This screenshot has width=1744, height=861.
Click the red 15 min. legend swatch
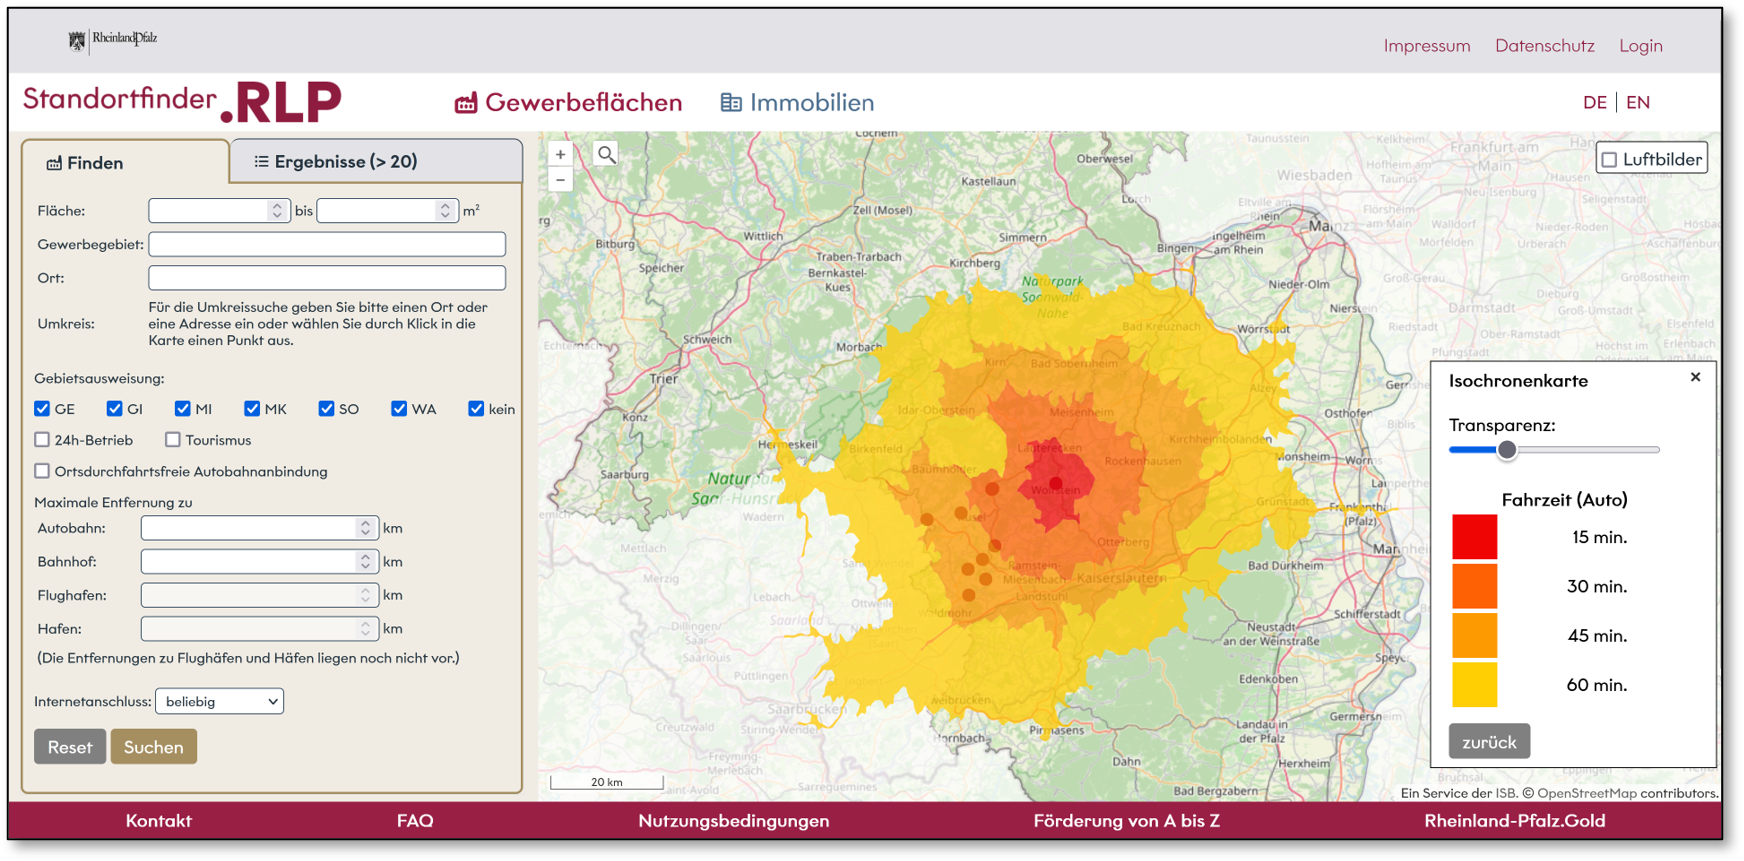1475,537
